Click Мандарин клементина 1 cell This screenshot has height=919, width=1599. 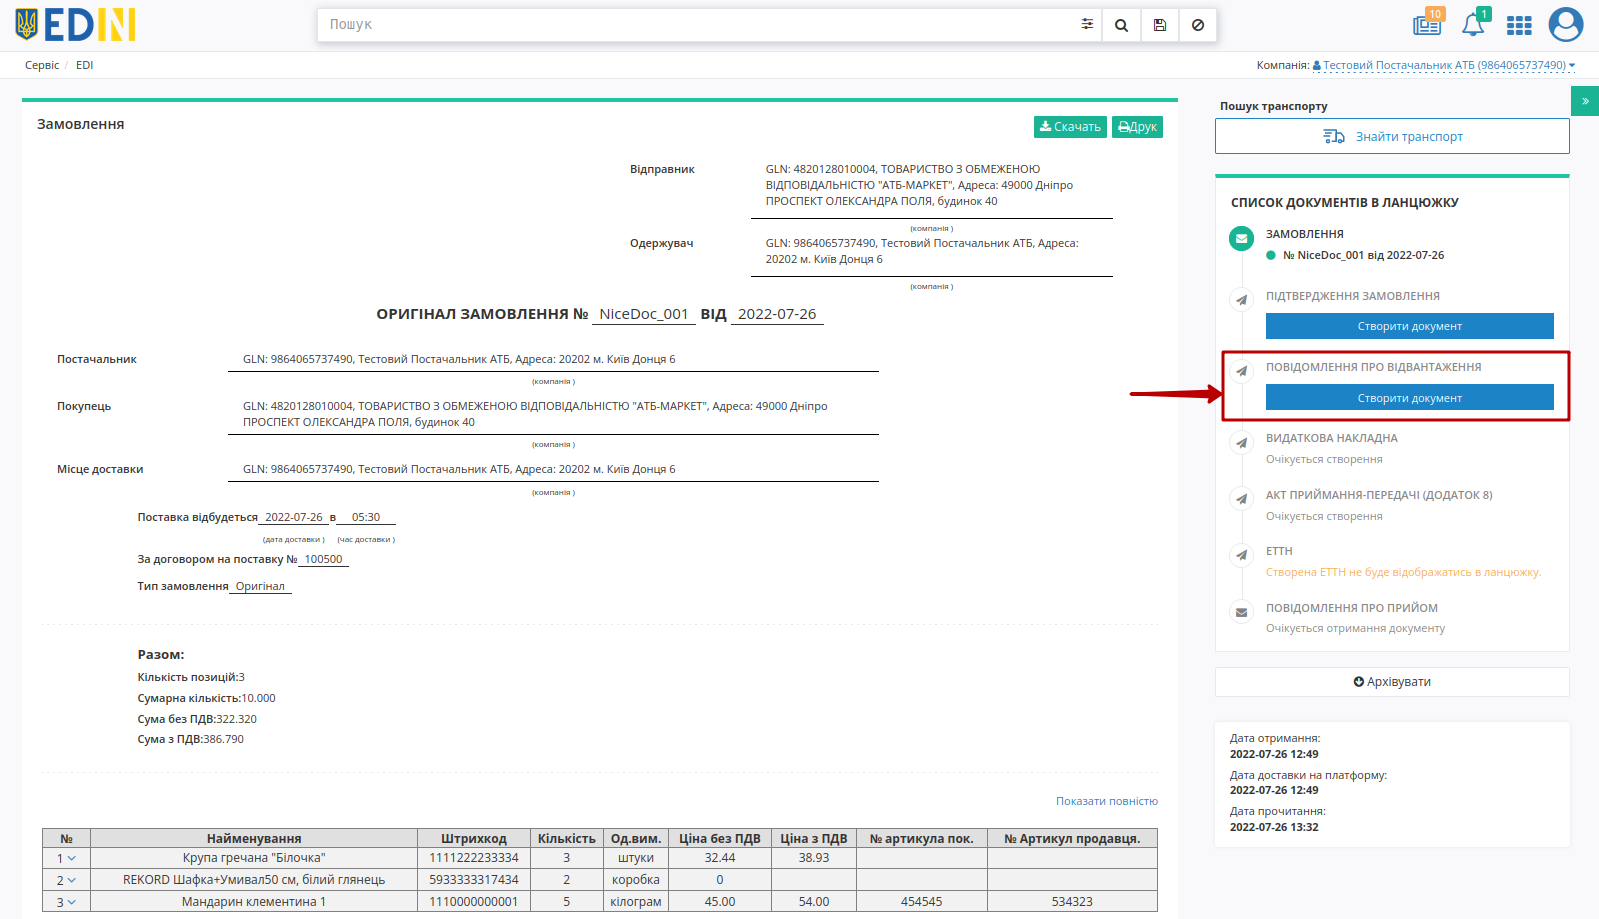[254, 902]
